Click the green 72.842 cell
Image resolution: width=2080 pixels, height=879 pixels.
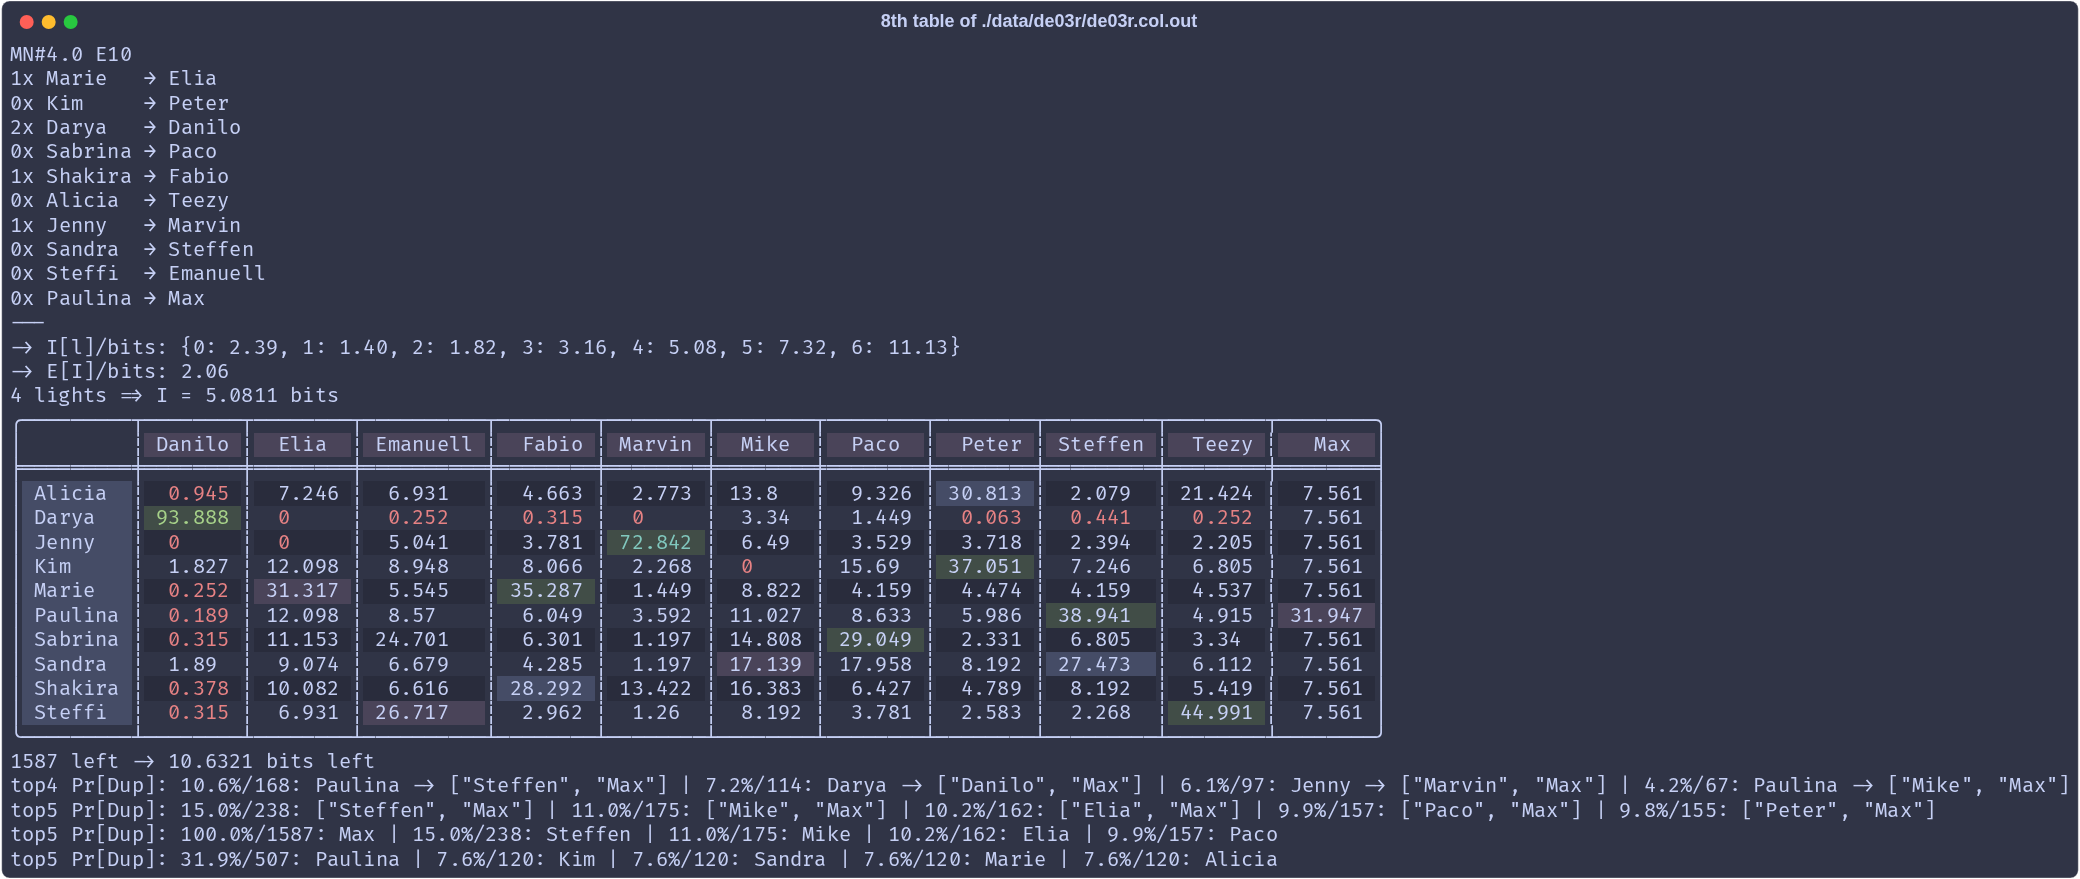655,542
